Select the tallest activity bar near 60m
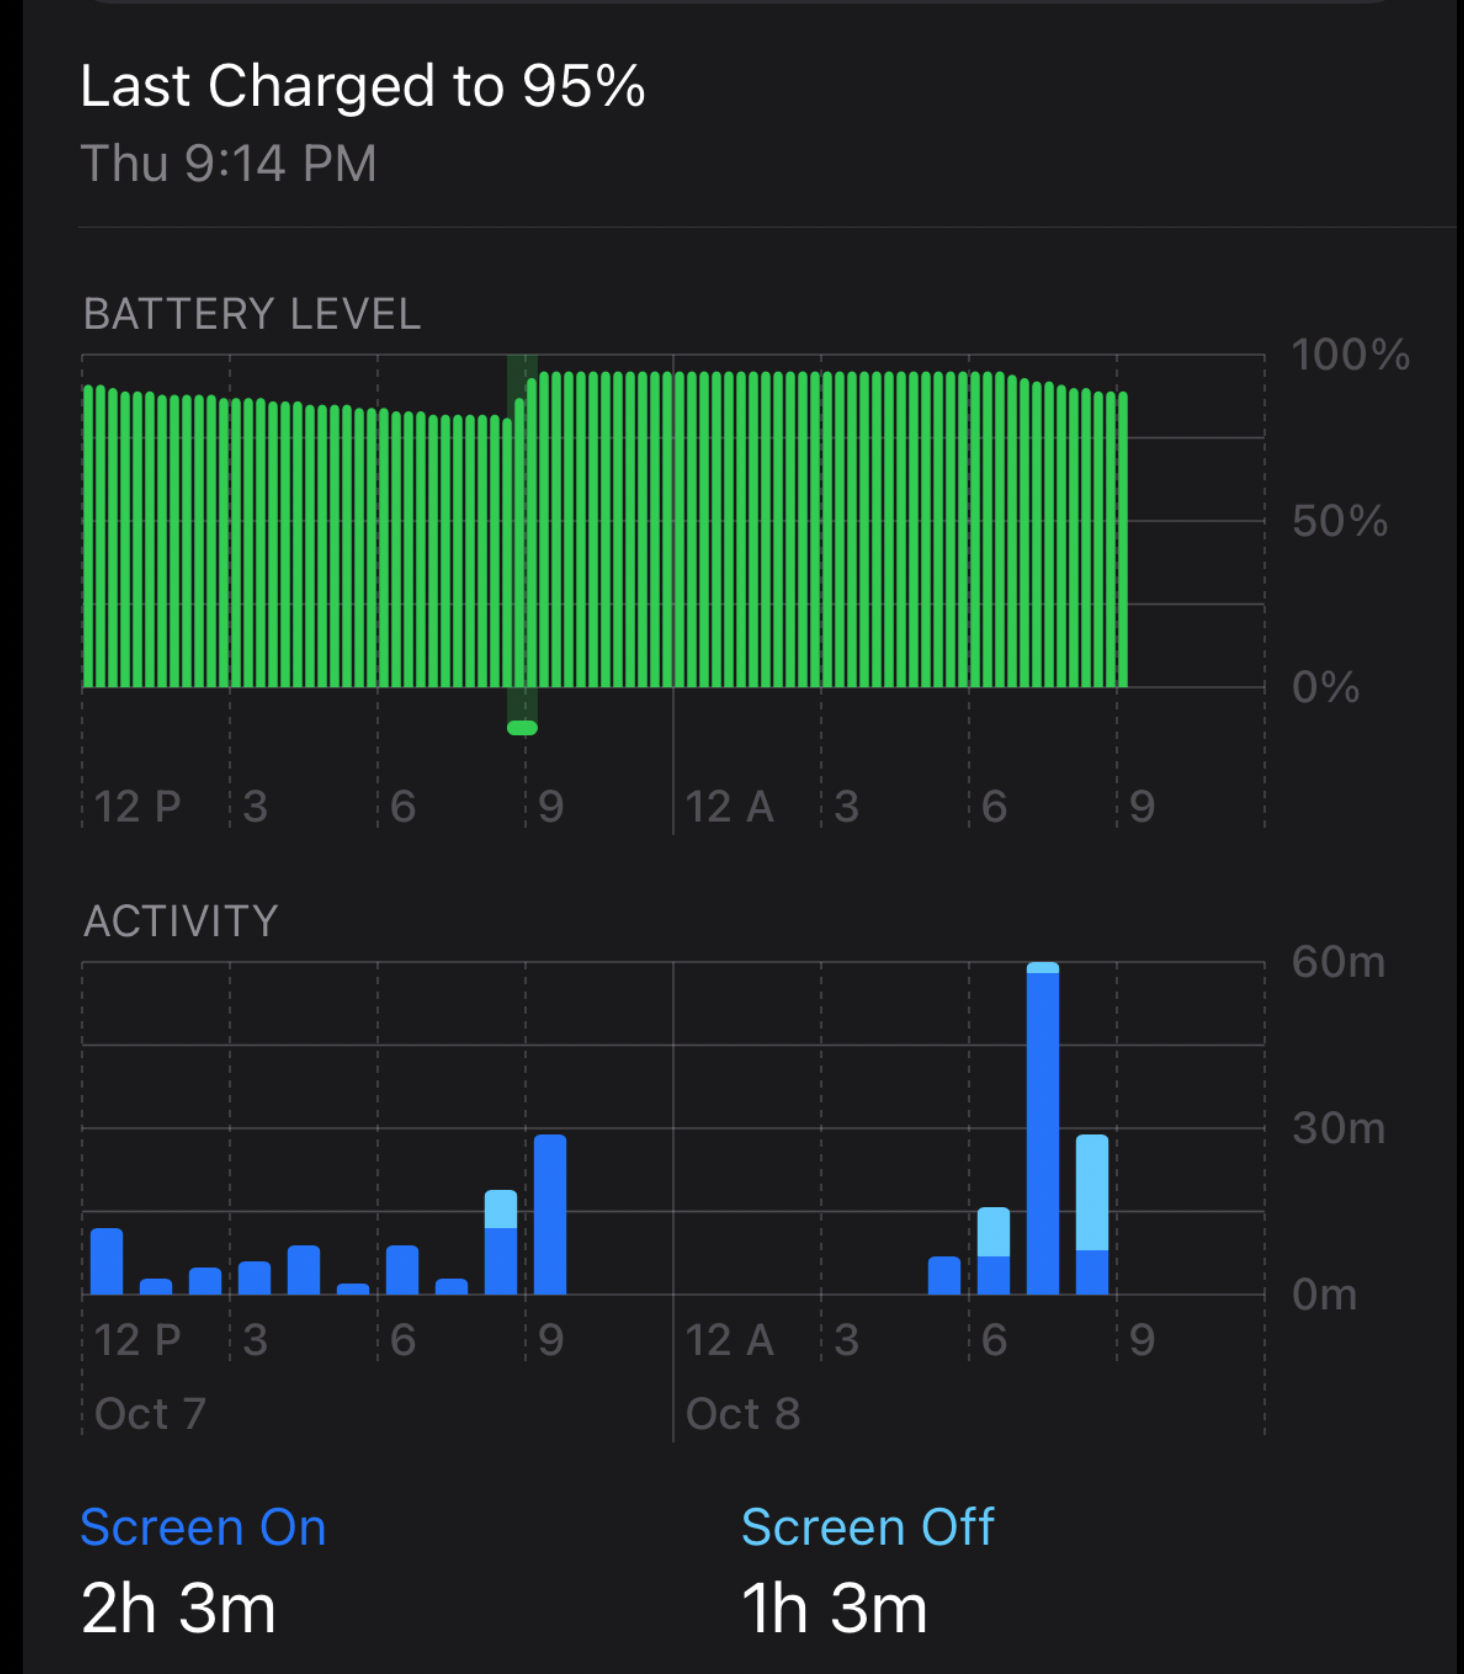 [x=1043, y=1129]
